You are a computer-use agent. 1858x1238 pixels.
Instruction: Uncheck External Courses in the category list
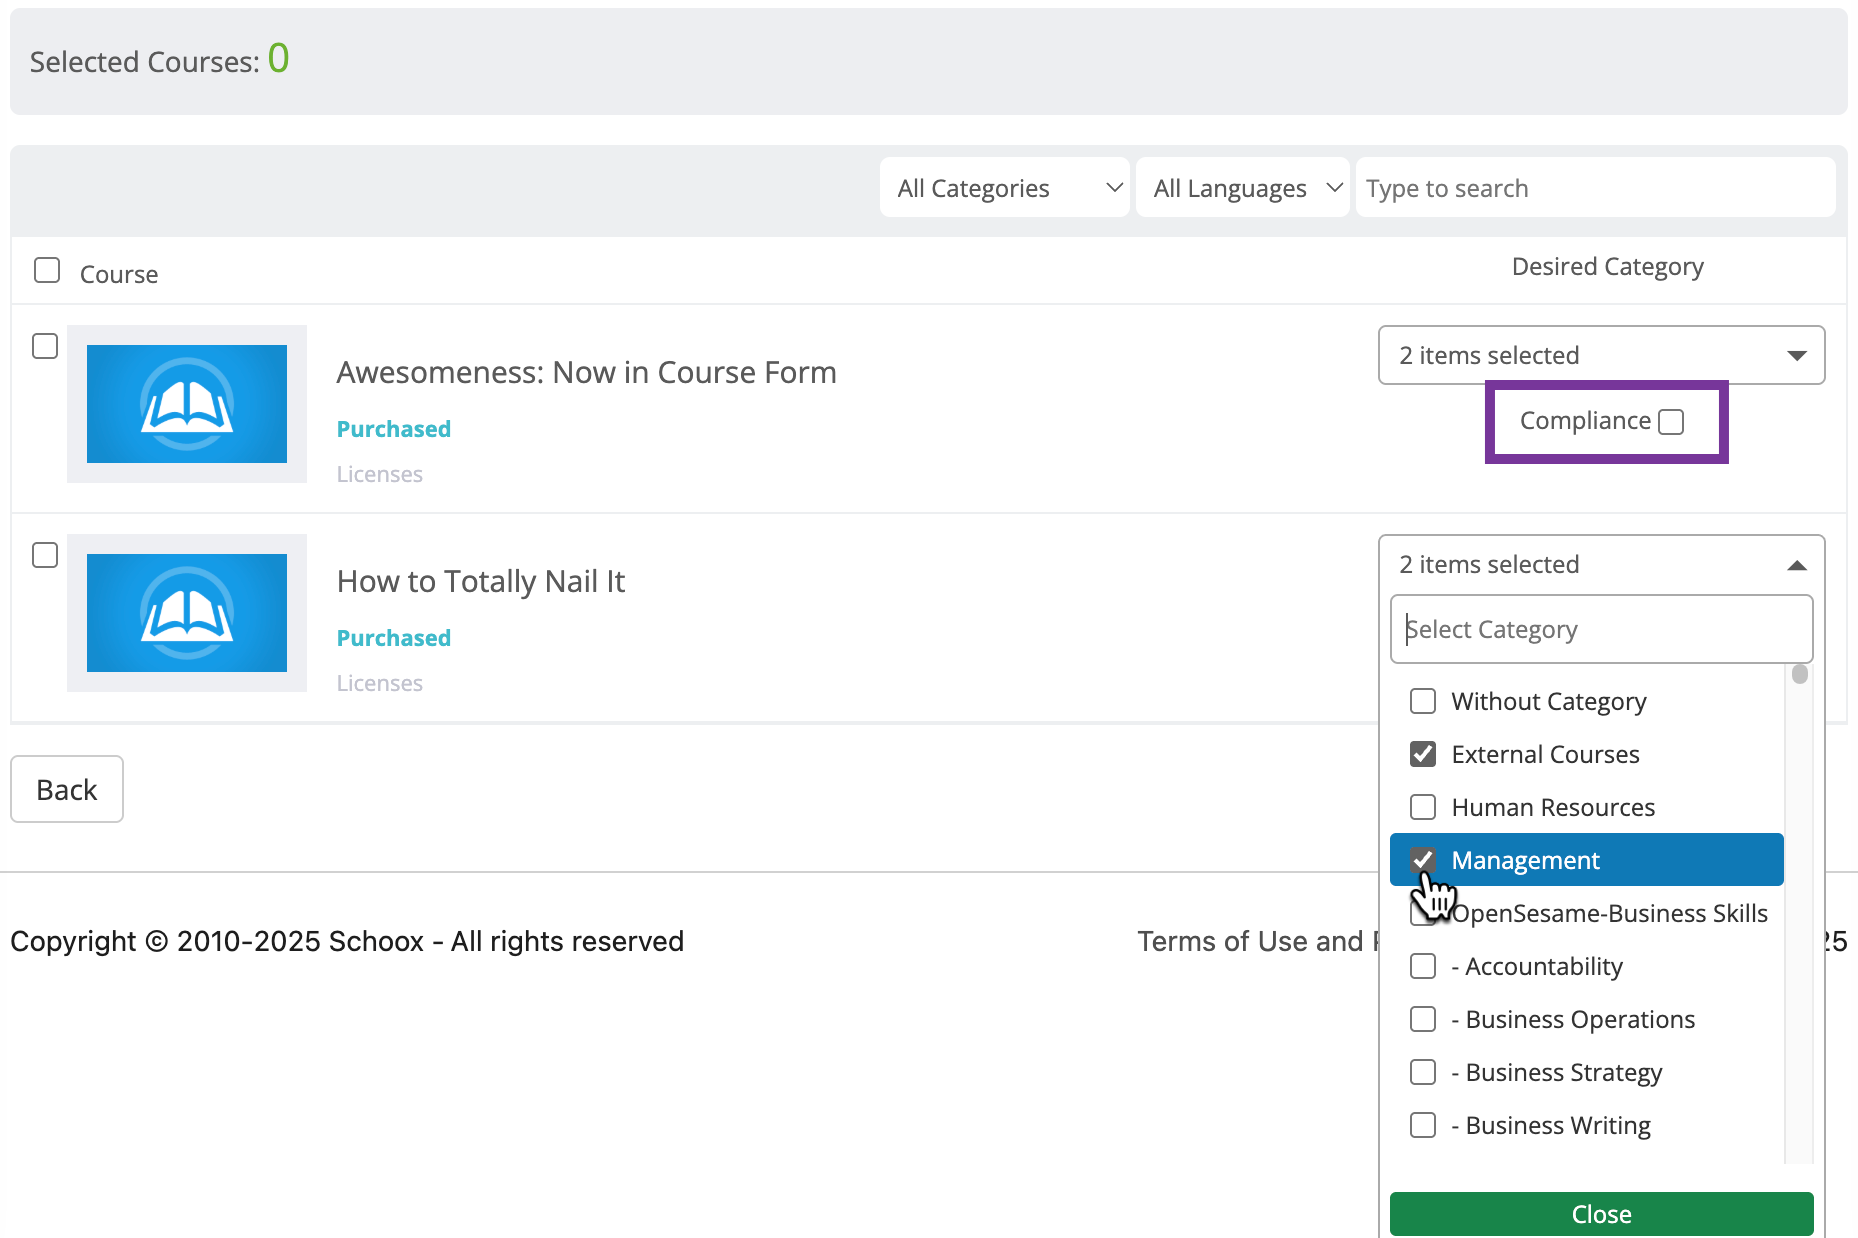pos(1423,754)
